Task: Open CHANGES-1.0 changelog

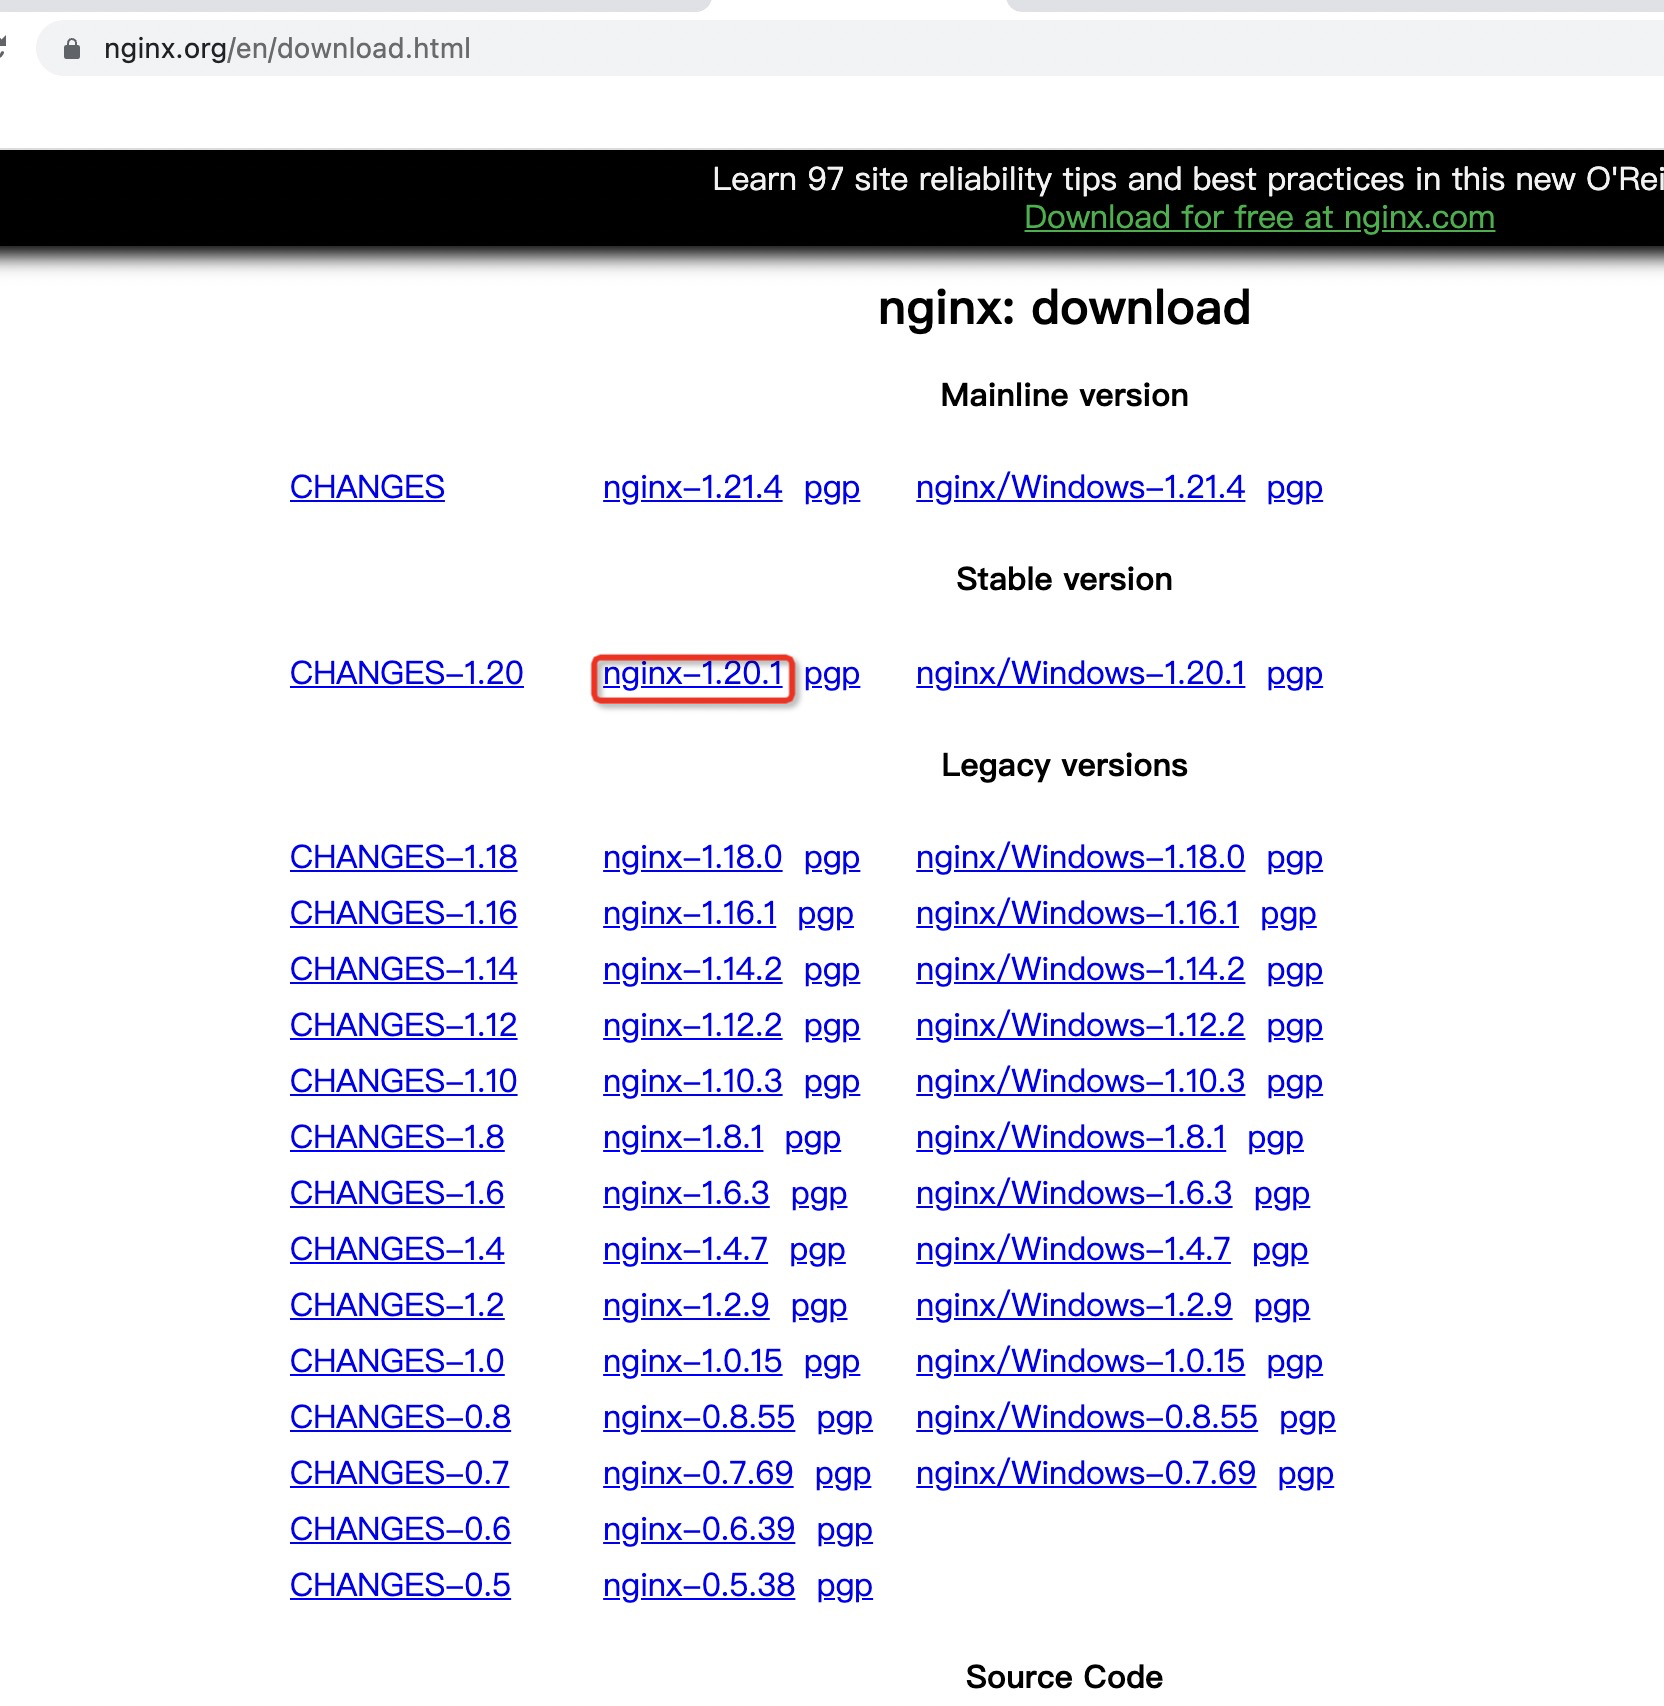Action: [x=396, y=1361]
